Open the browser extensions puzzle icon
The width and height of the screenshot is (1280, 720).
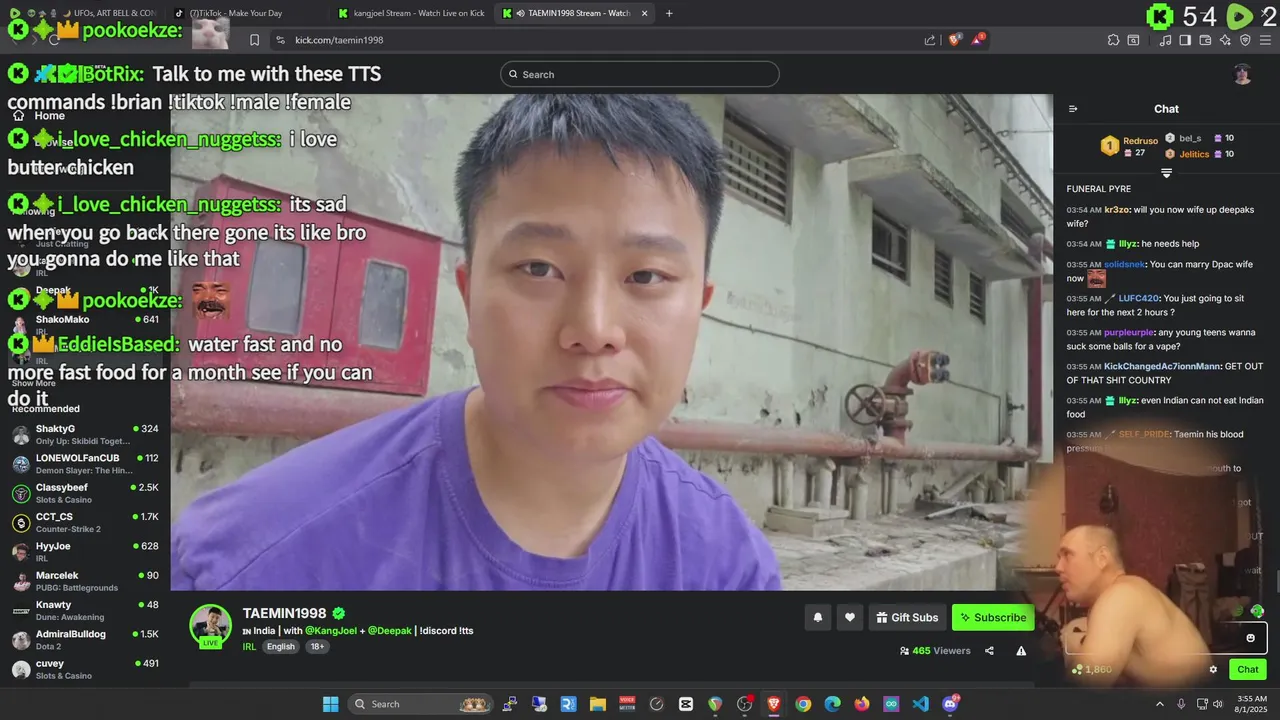point(1113,40)
